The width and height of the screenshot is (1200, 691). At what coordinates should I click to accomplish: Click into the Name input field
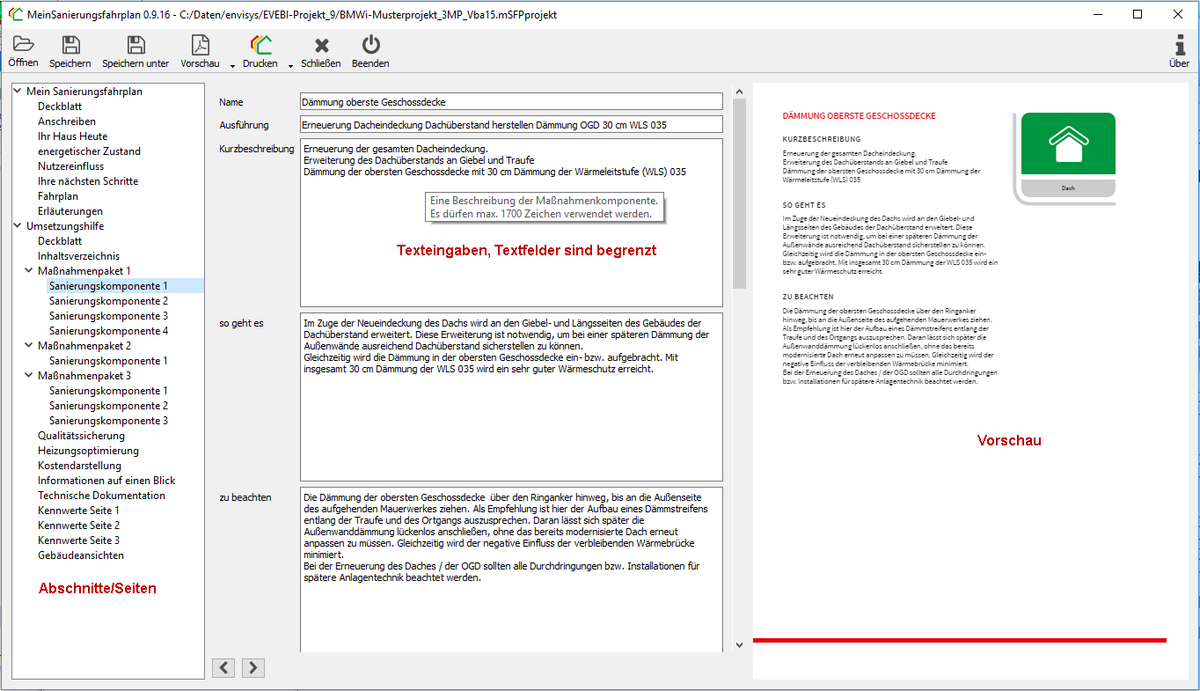[511, 102]
